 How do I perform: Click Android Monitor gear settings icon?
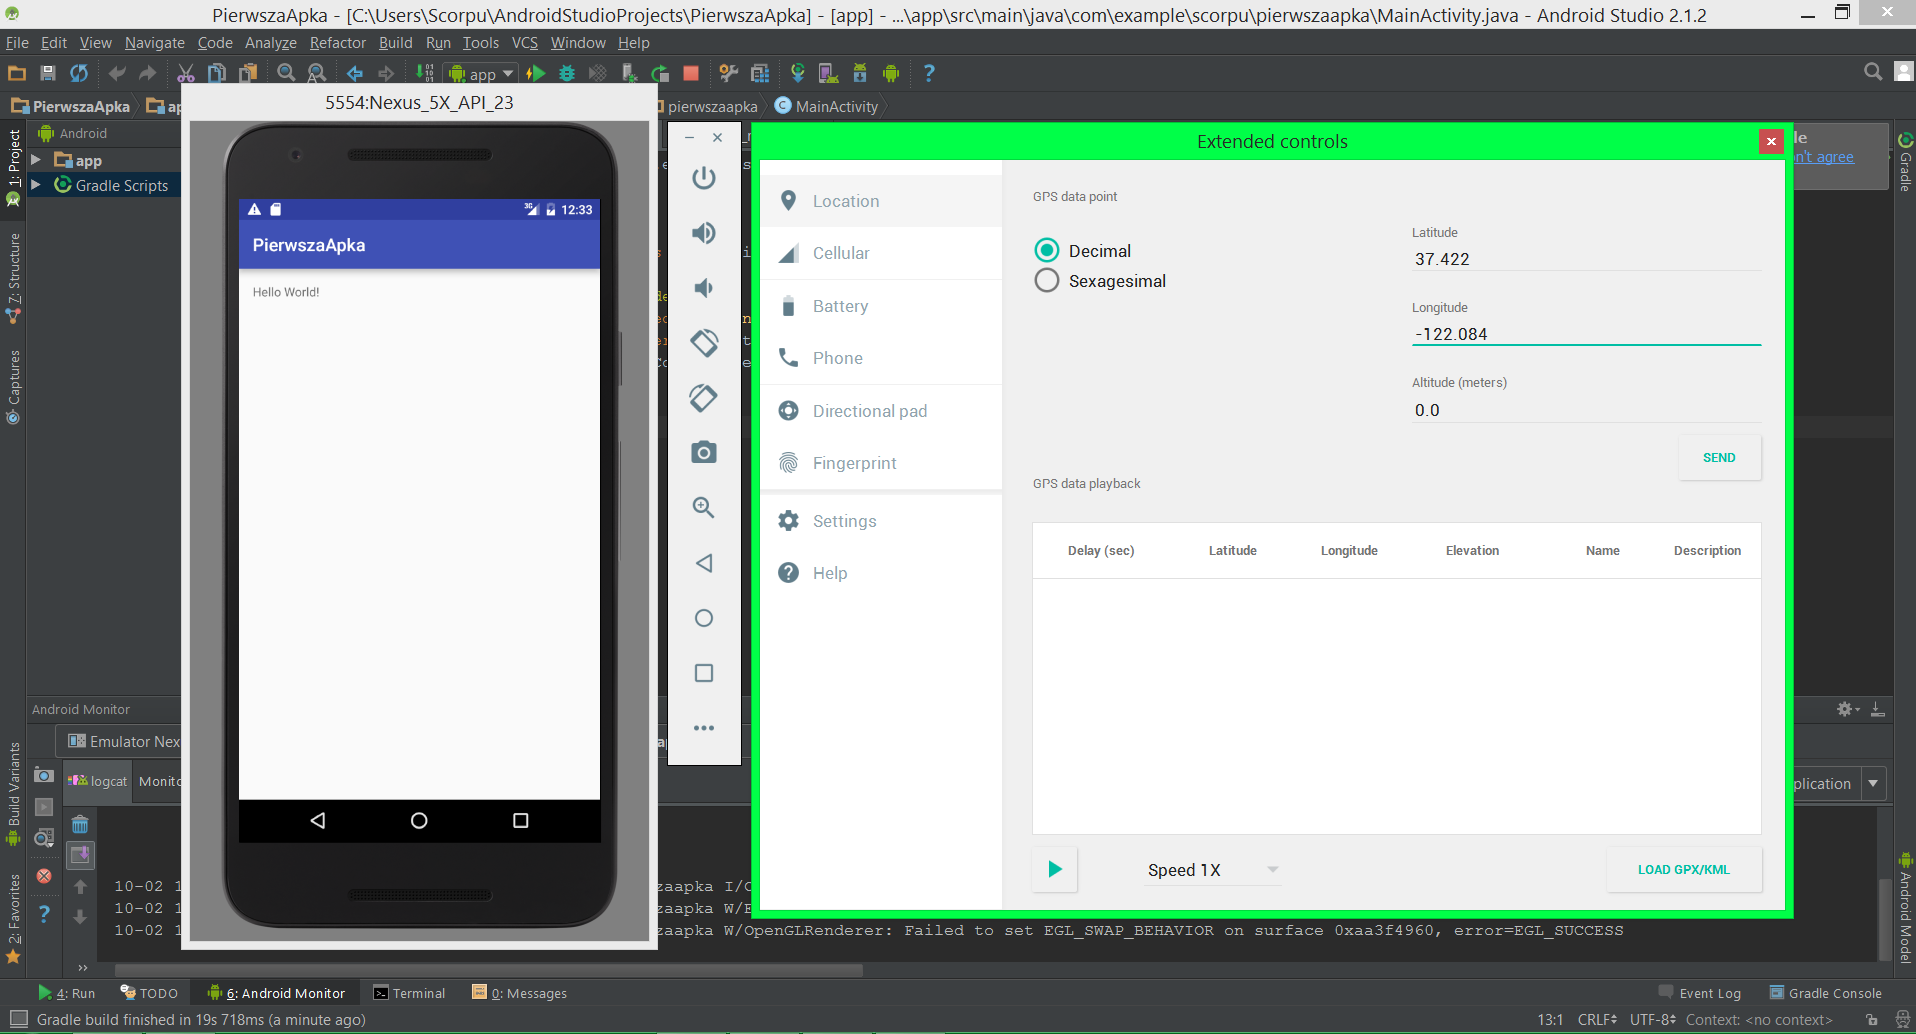coord(1847,709)
